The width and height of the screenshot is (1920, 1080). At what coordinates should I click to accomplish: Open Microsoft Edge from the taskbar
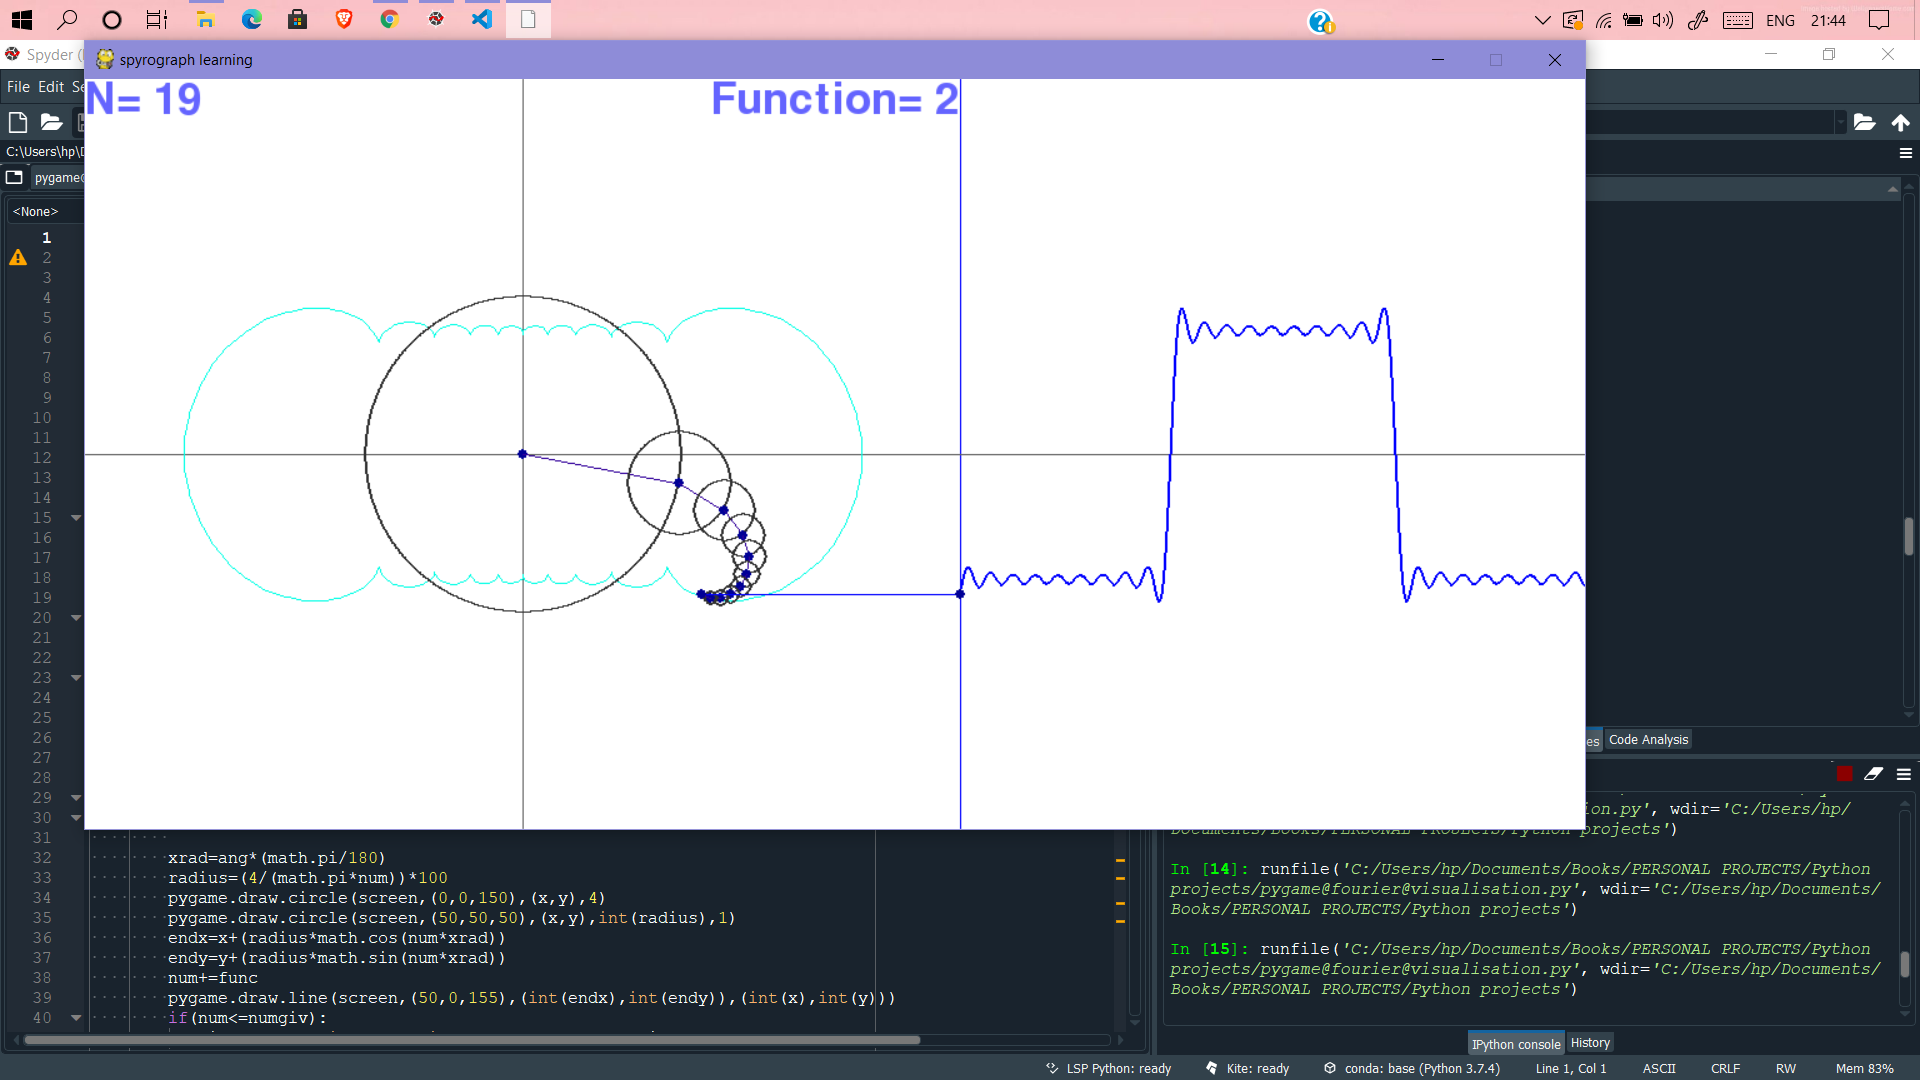(251, 19)
